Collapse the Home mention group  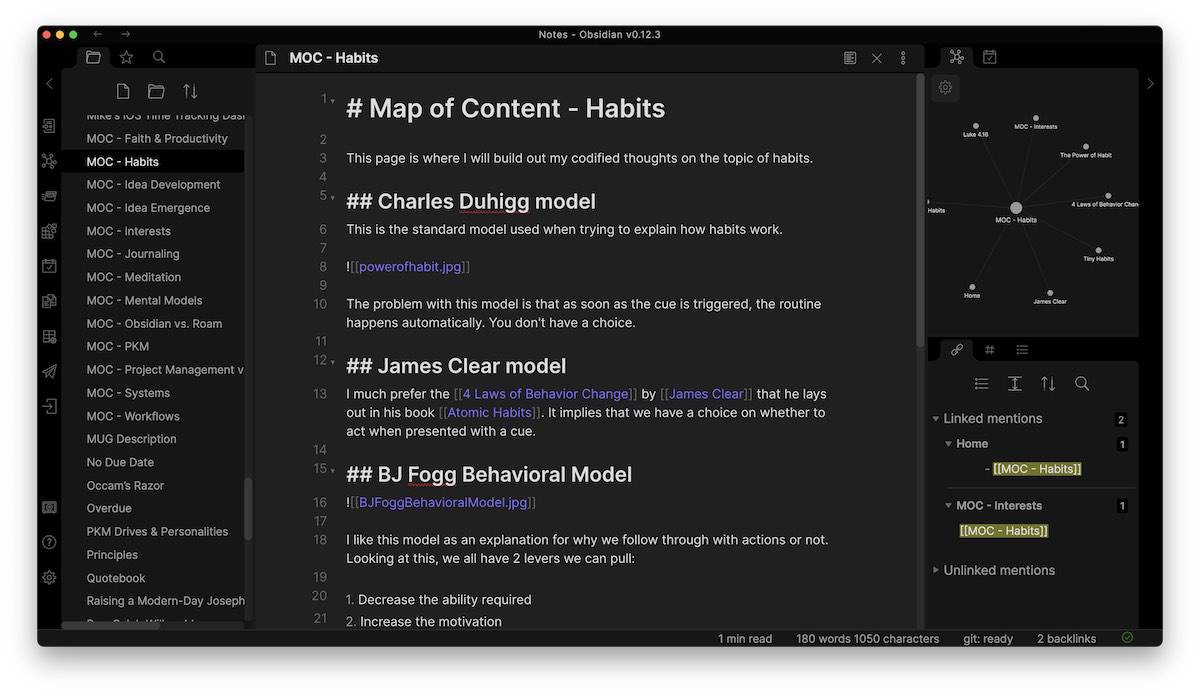pyautogui.click(x=949, y=444)
